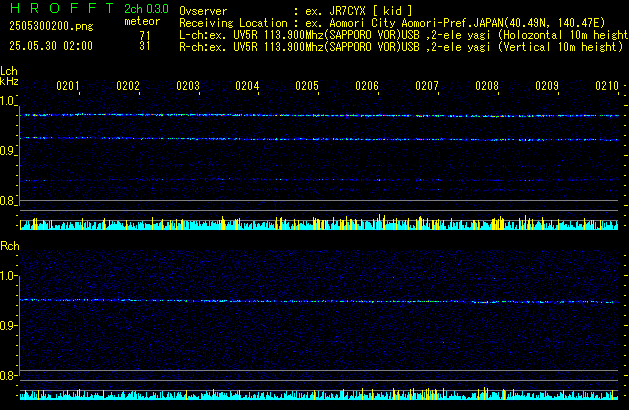
Task: Select the 0203 time marker
Action: click(188, 86)
